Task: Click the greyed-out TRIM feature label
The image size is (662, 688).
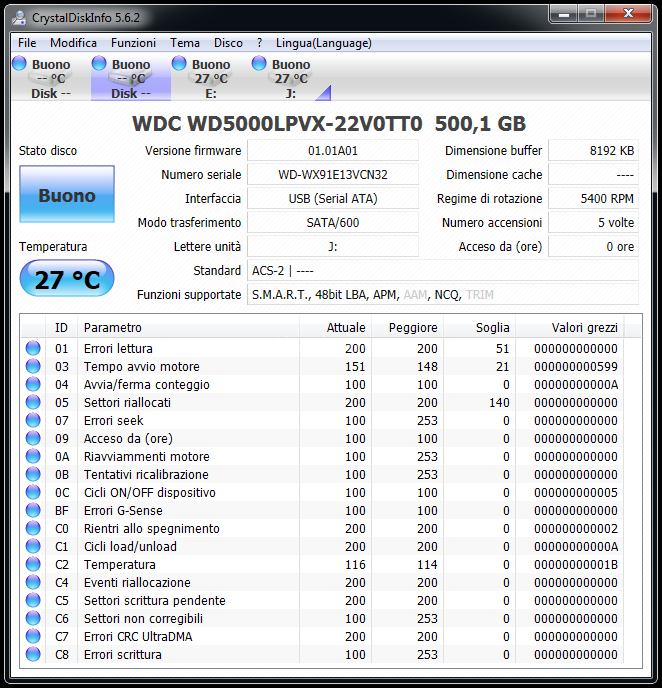Action: coord(480,295)
